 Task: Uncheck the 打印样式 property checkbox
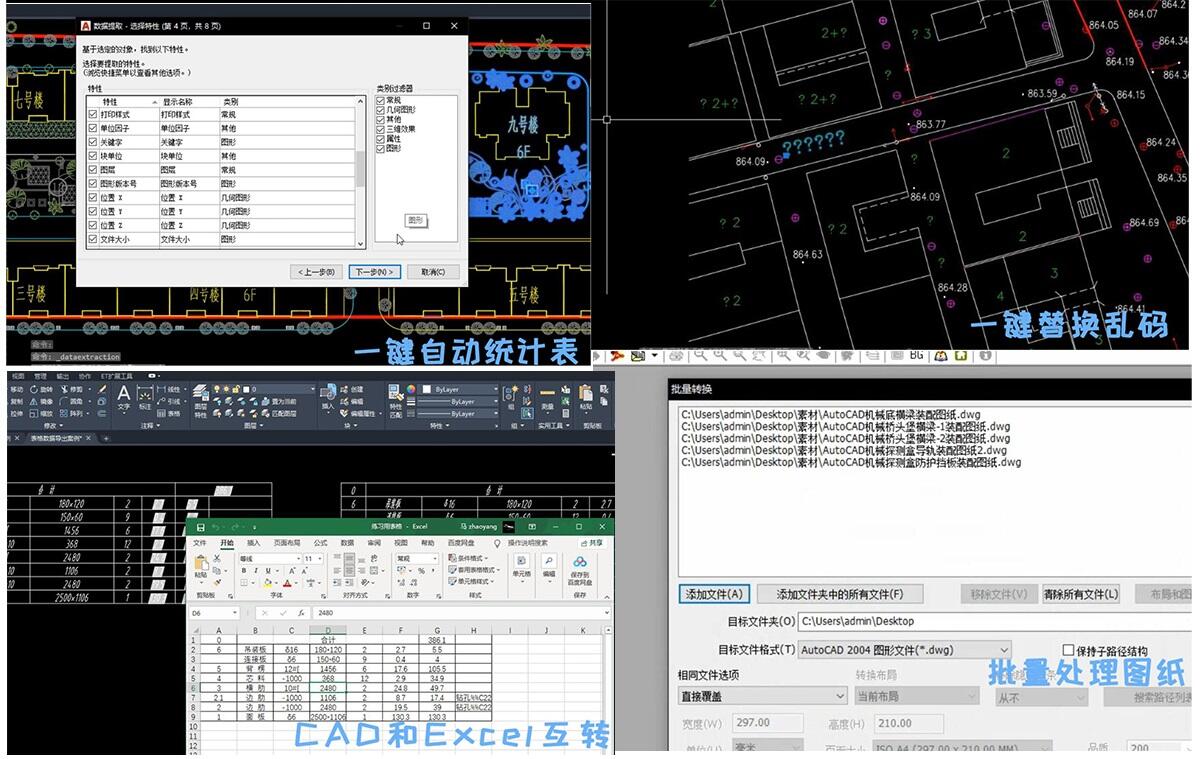pos(93,115)
